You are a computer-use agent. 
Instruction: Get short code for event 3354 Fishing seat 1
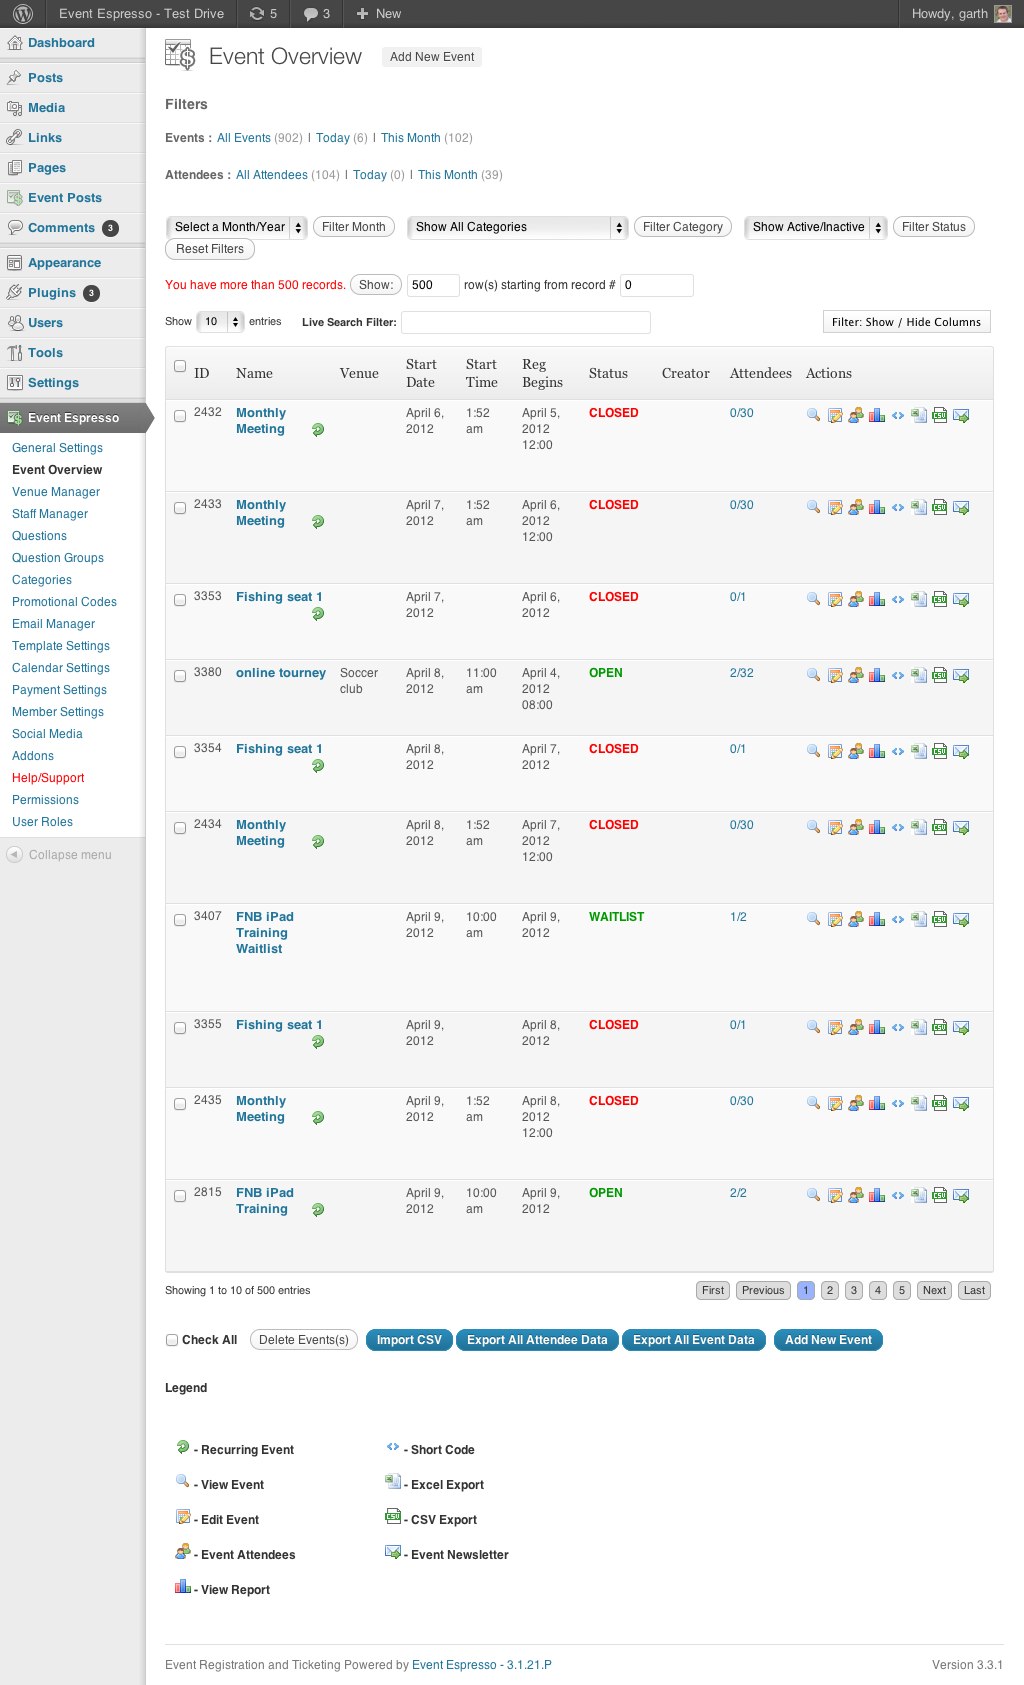click(x=898, y=752)
